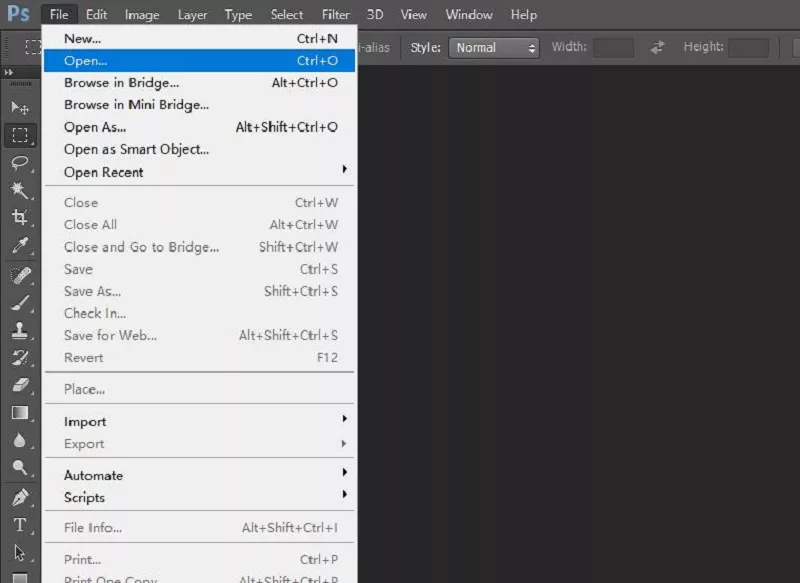Open the Layer menu

(x=192, y=15)
